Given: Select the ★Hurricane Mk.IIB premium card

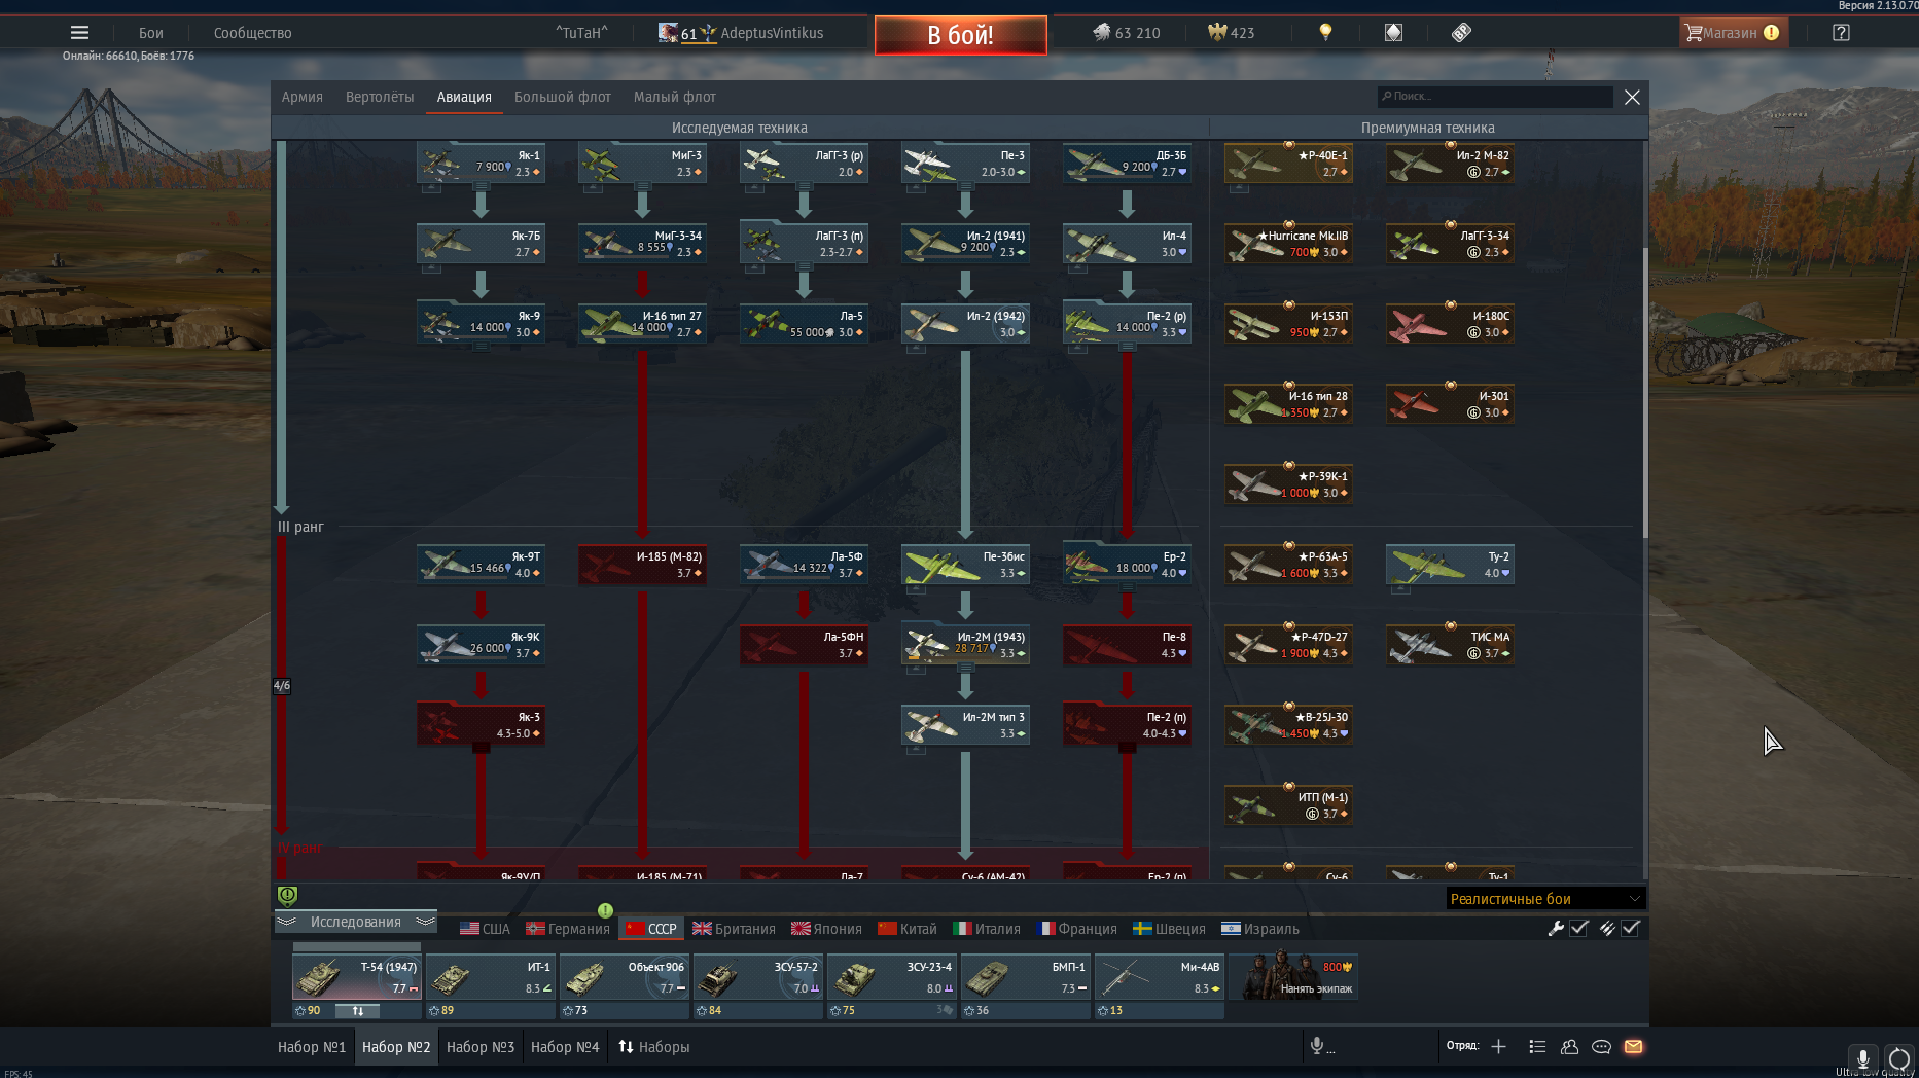Looking at the screenshot, I should [1288, 243].
